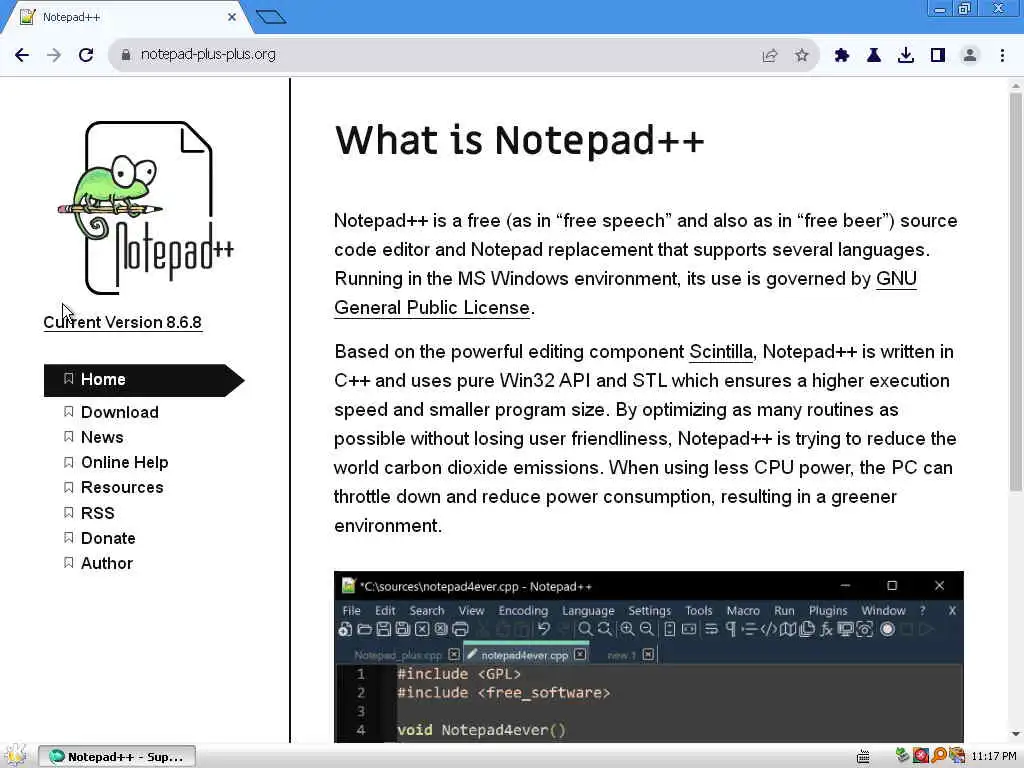Activate the Notepad++ - Sup... taskbar button
The height and width of the screenshot is (768, 1024).
tap(117, 757)
